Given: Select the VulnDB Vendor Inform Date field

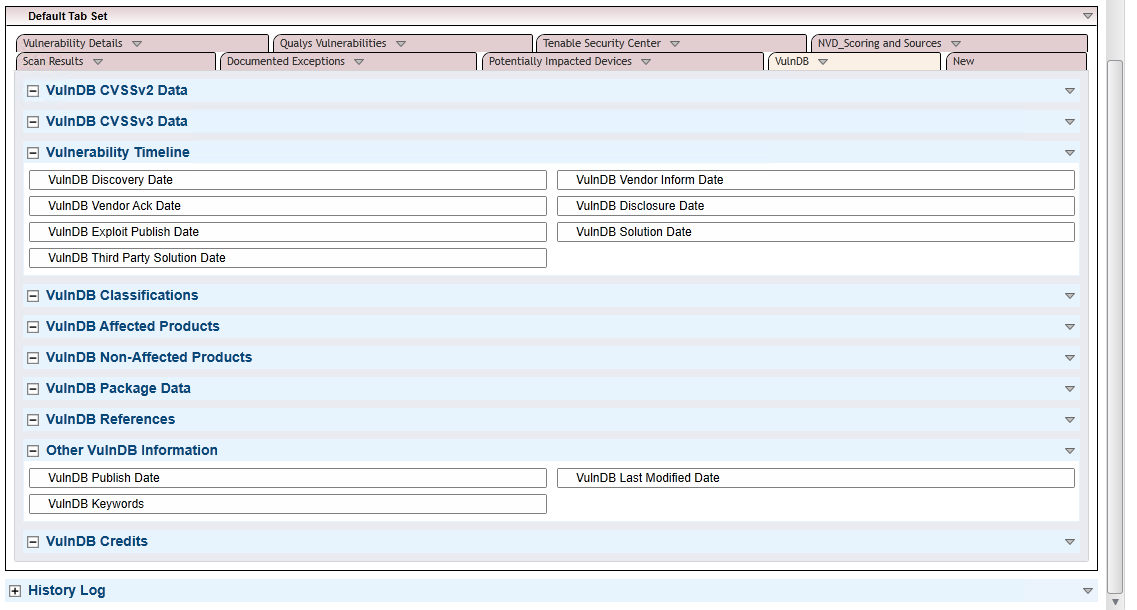Looking at the screenshot, I should pos(816,180).
